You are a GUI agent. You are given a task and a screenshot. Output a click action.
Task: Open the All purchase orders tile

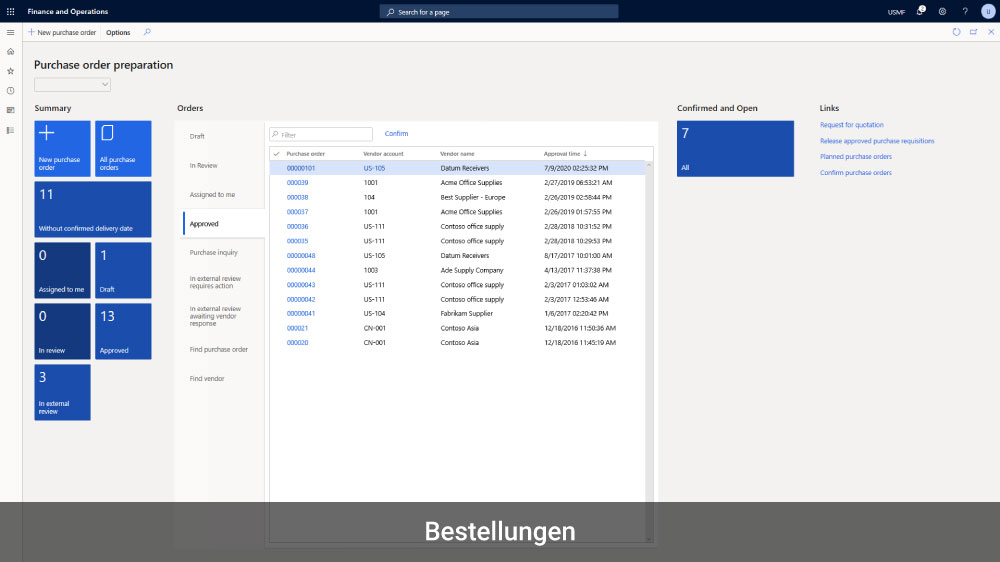(x=123, y=149)
